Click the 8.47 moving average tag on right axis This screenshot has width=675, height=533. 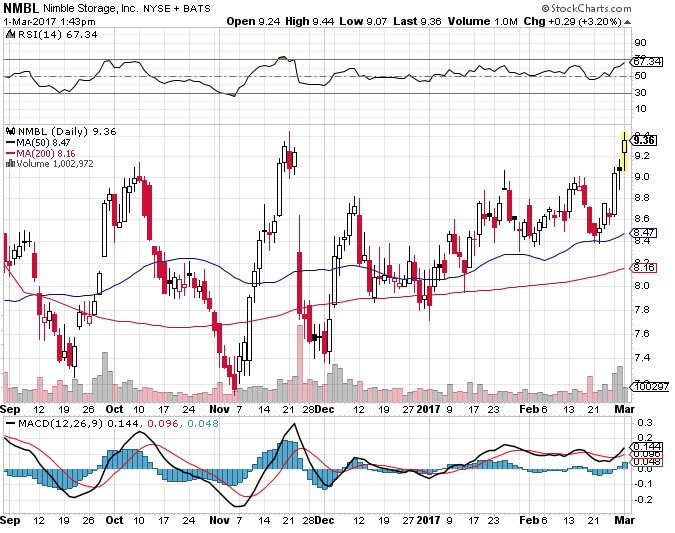(644, 233)
